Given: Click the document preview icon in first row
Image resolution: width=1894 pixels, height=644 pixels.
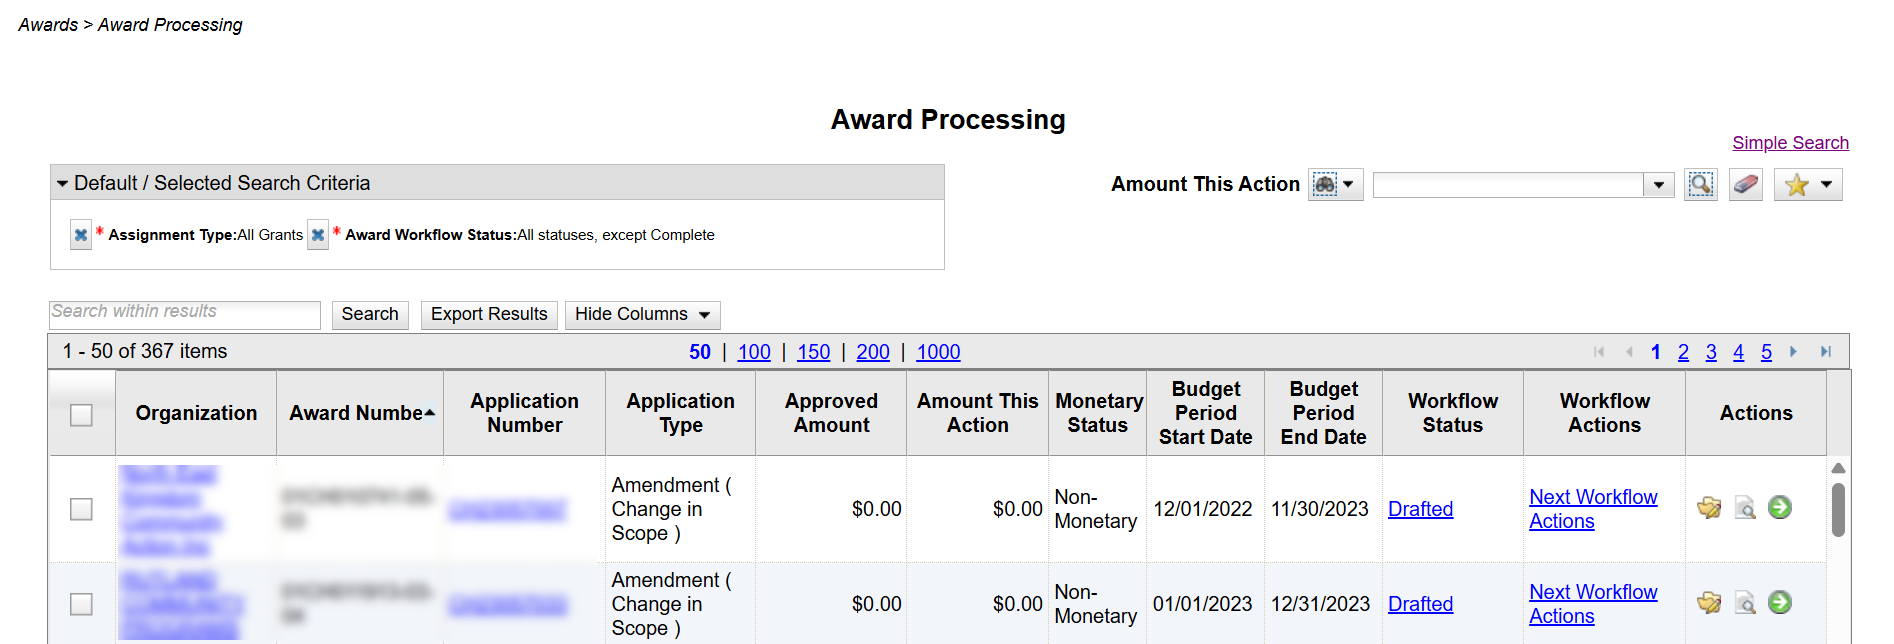Looking at the screenshot, I should [x=1745, y=508].
